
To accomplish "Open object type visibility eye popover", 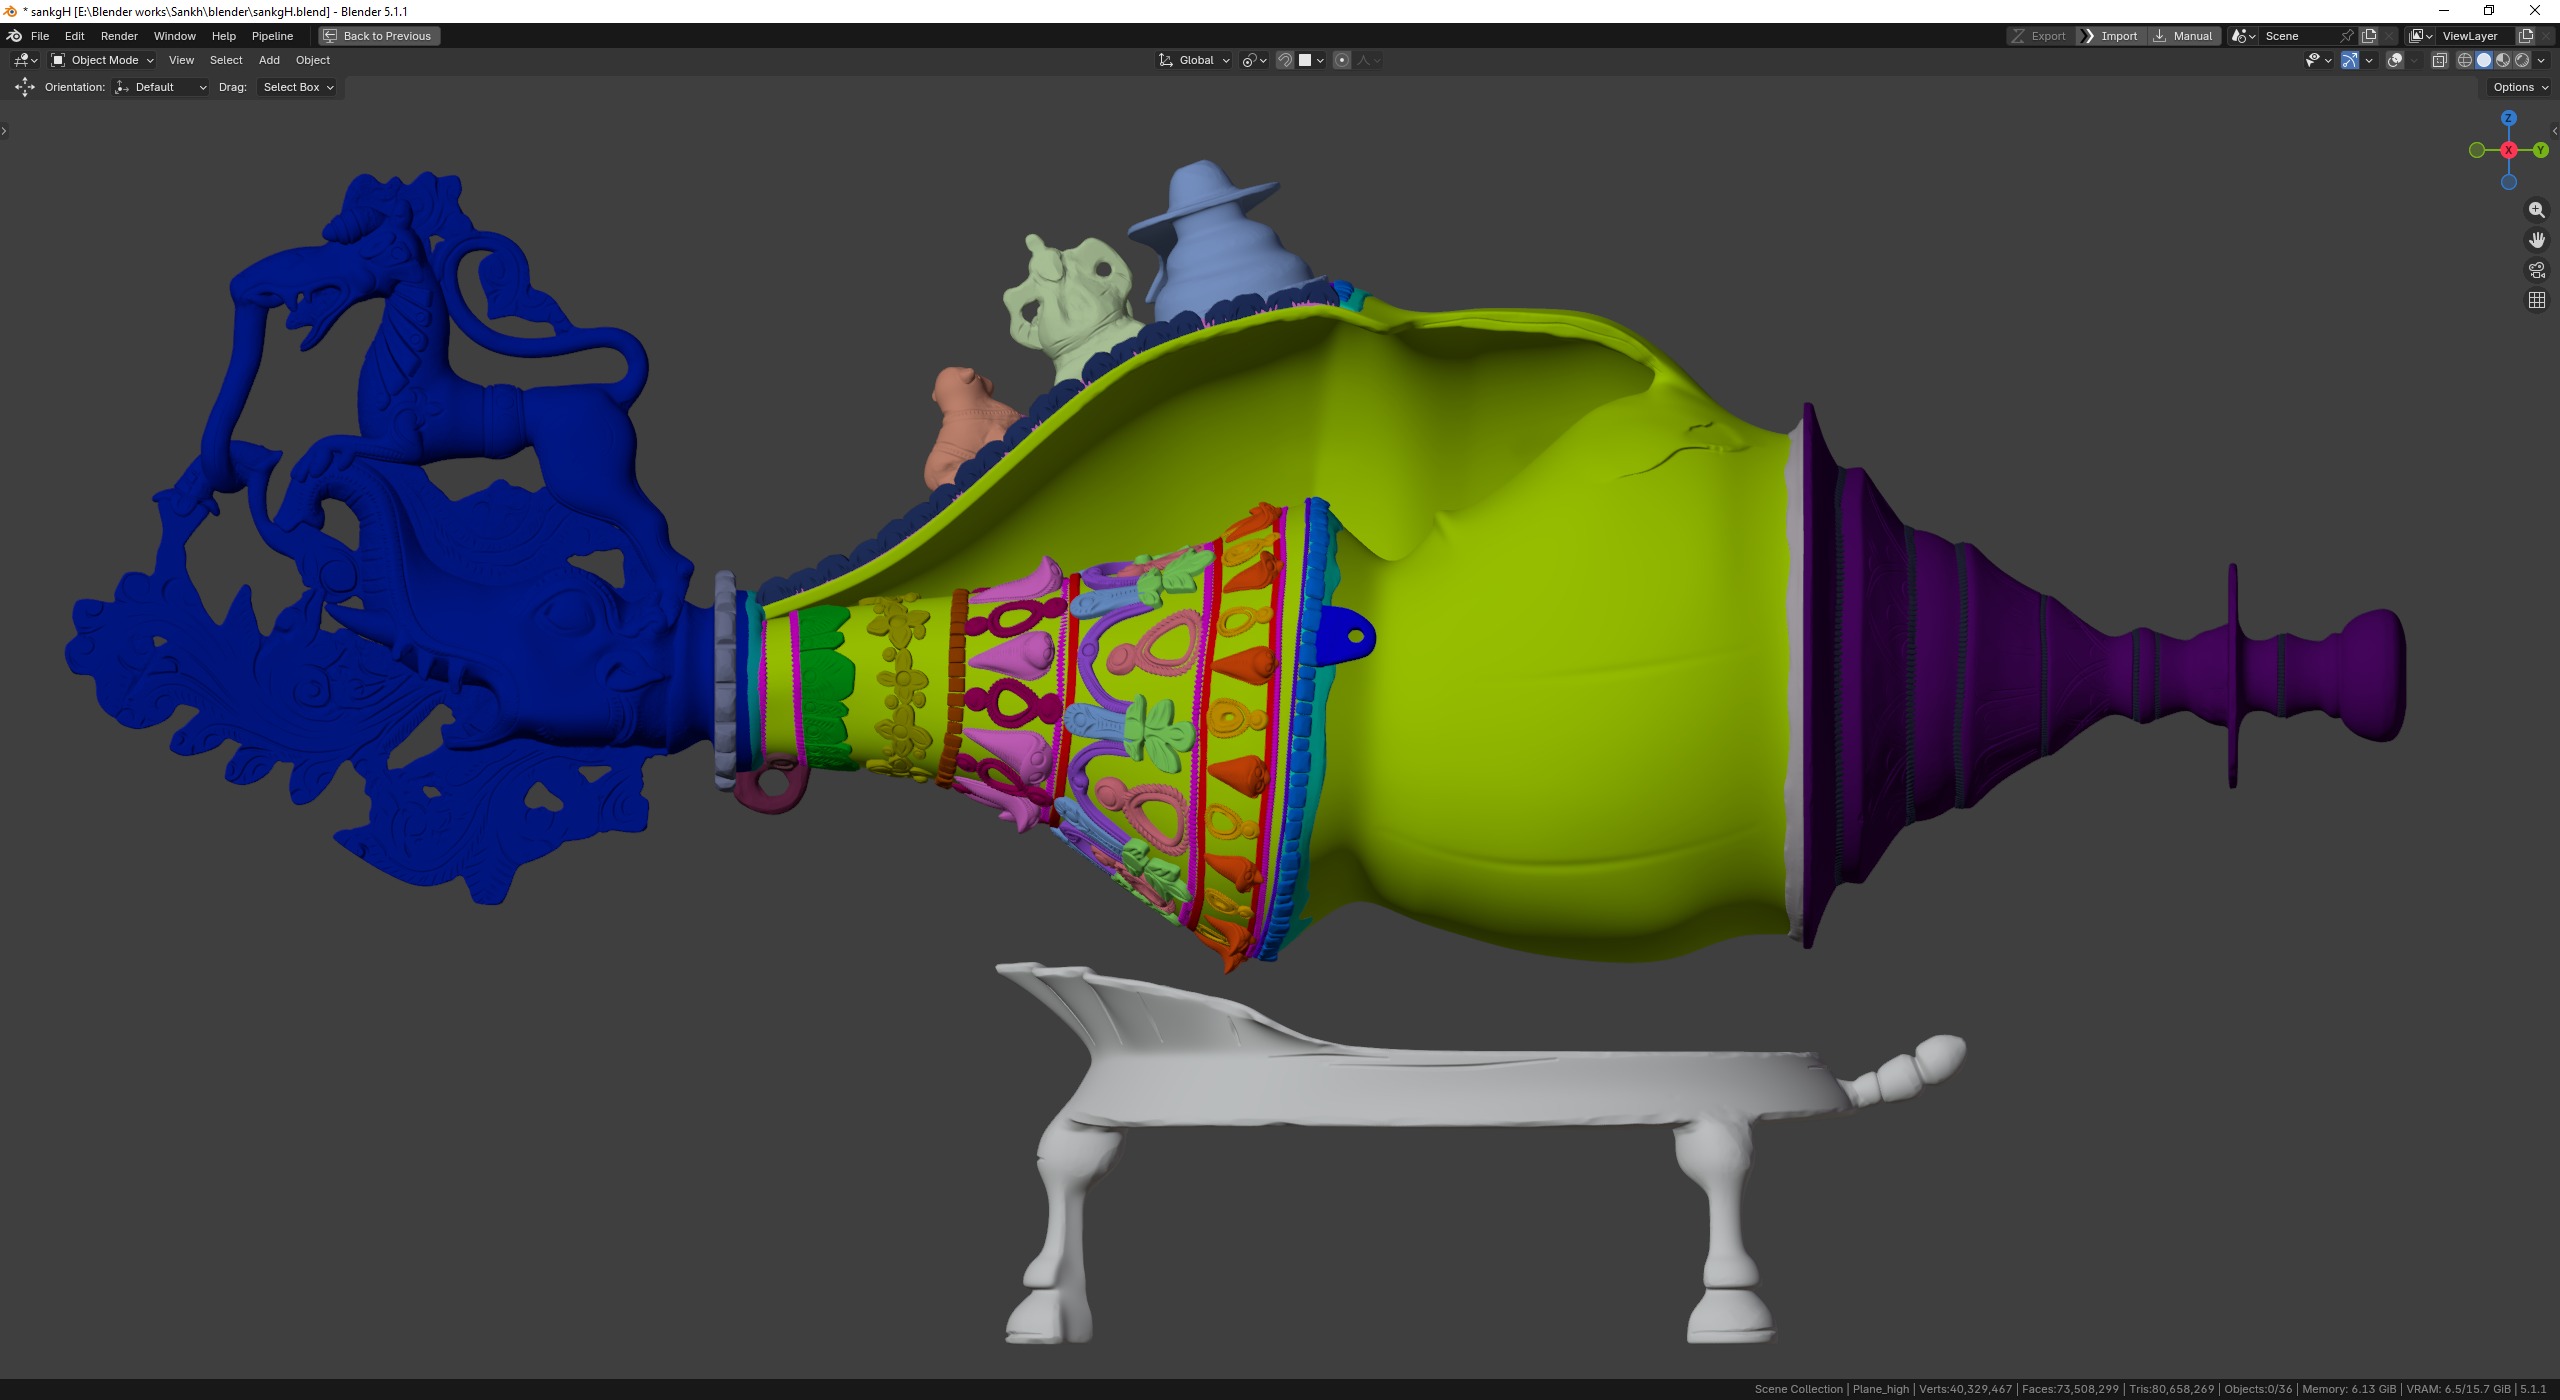I will (x=2318, y=60).
